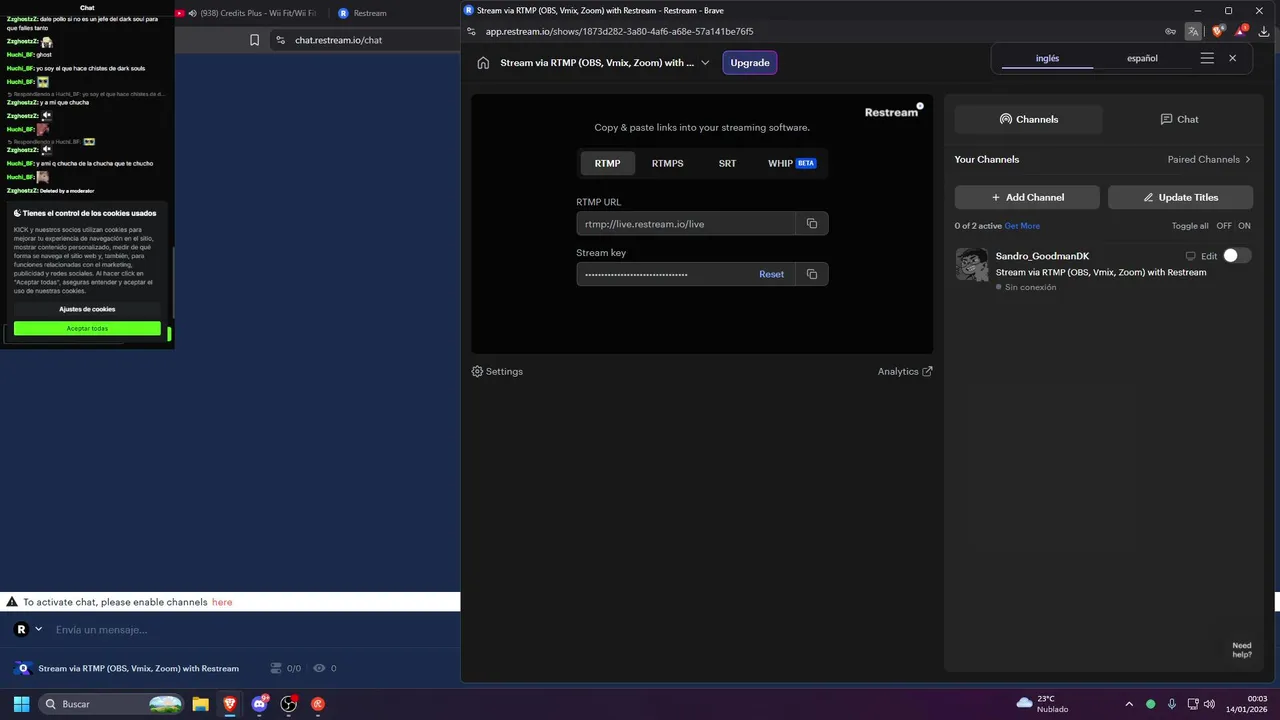Open Brave browser from the taskbar

tap(230, 704)
